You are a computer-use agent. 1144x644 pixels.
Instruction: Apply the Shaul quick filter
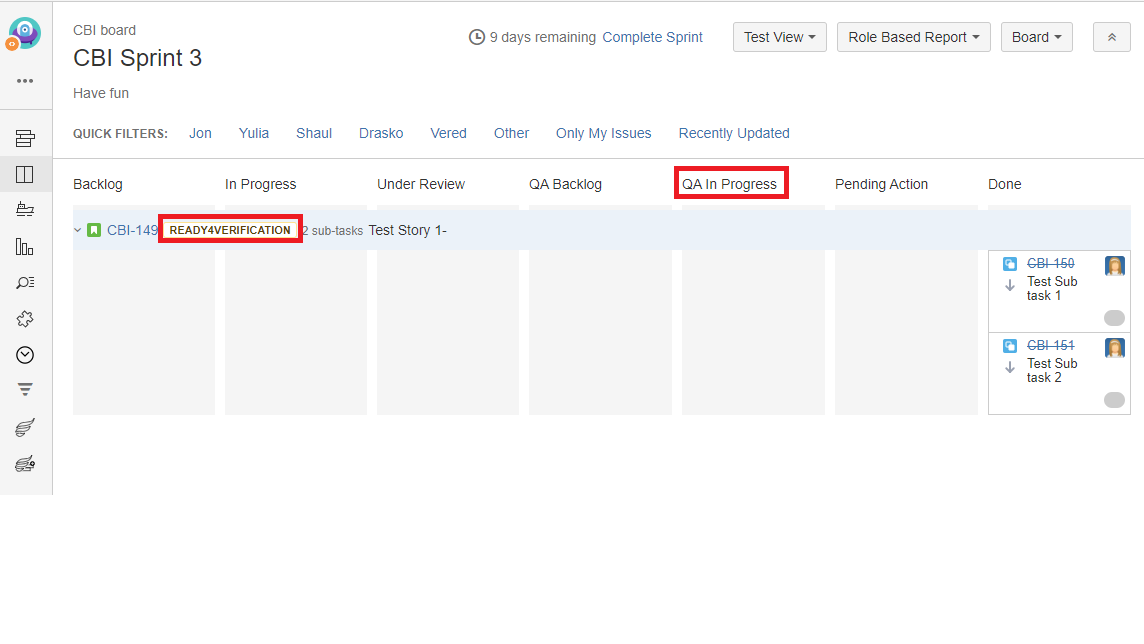tap(314, 133)
